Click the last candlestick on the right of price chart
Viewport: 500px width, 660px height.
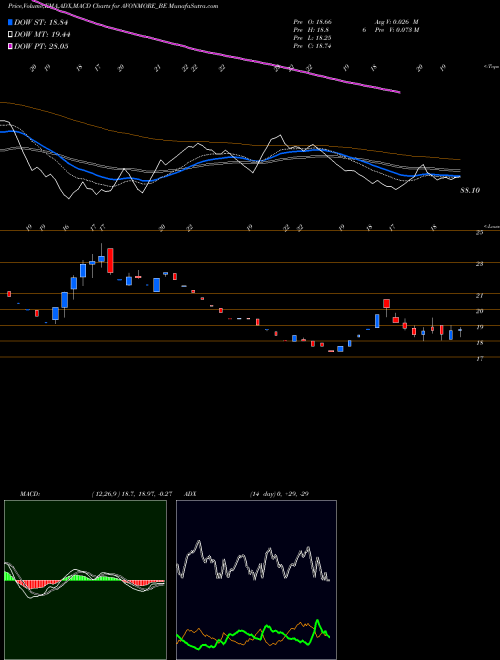(460, 331)
